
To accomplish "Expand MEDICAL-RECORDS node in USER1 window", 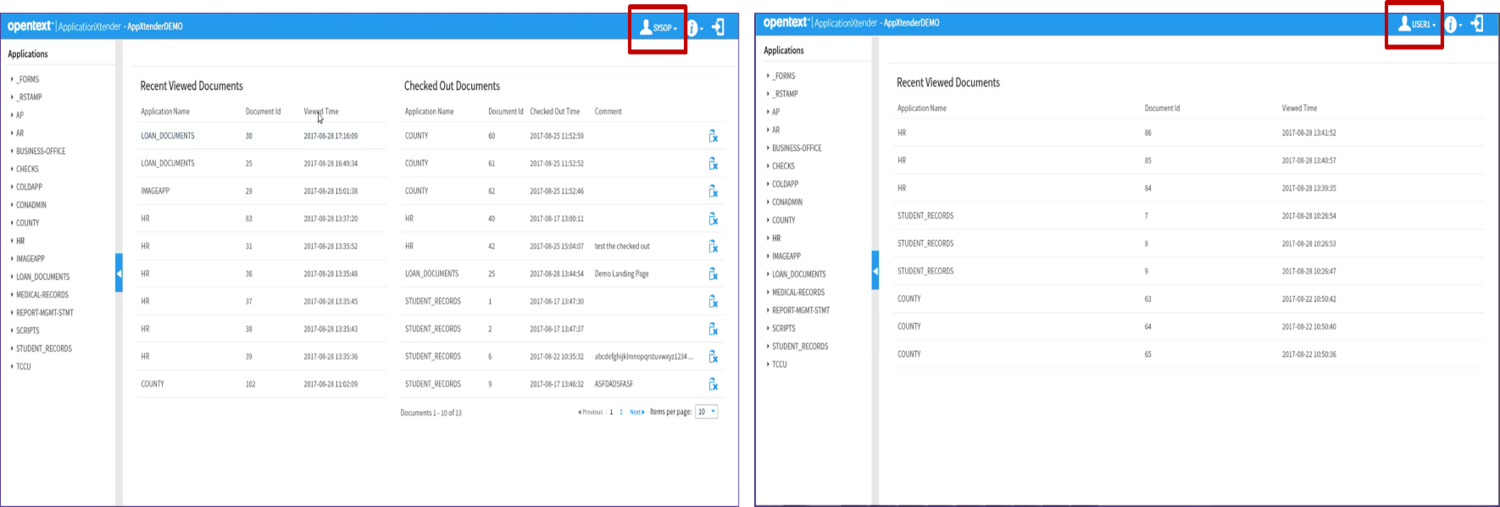I will 768,292.
